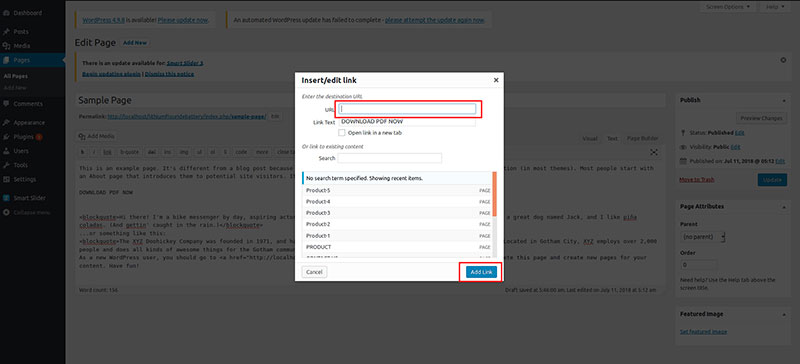Click the Add Link button
The image size is (800, 364).
point(481,272)
